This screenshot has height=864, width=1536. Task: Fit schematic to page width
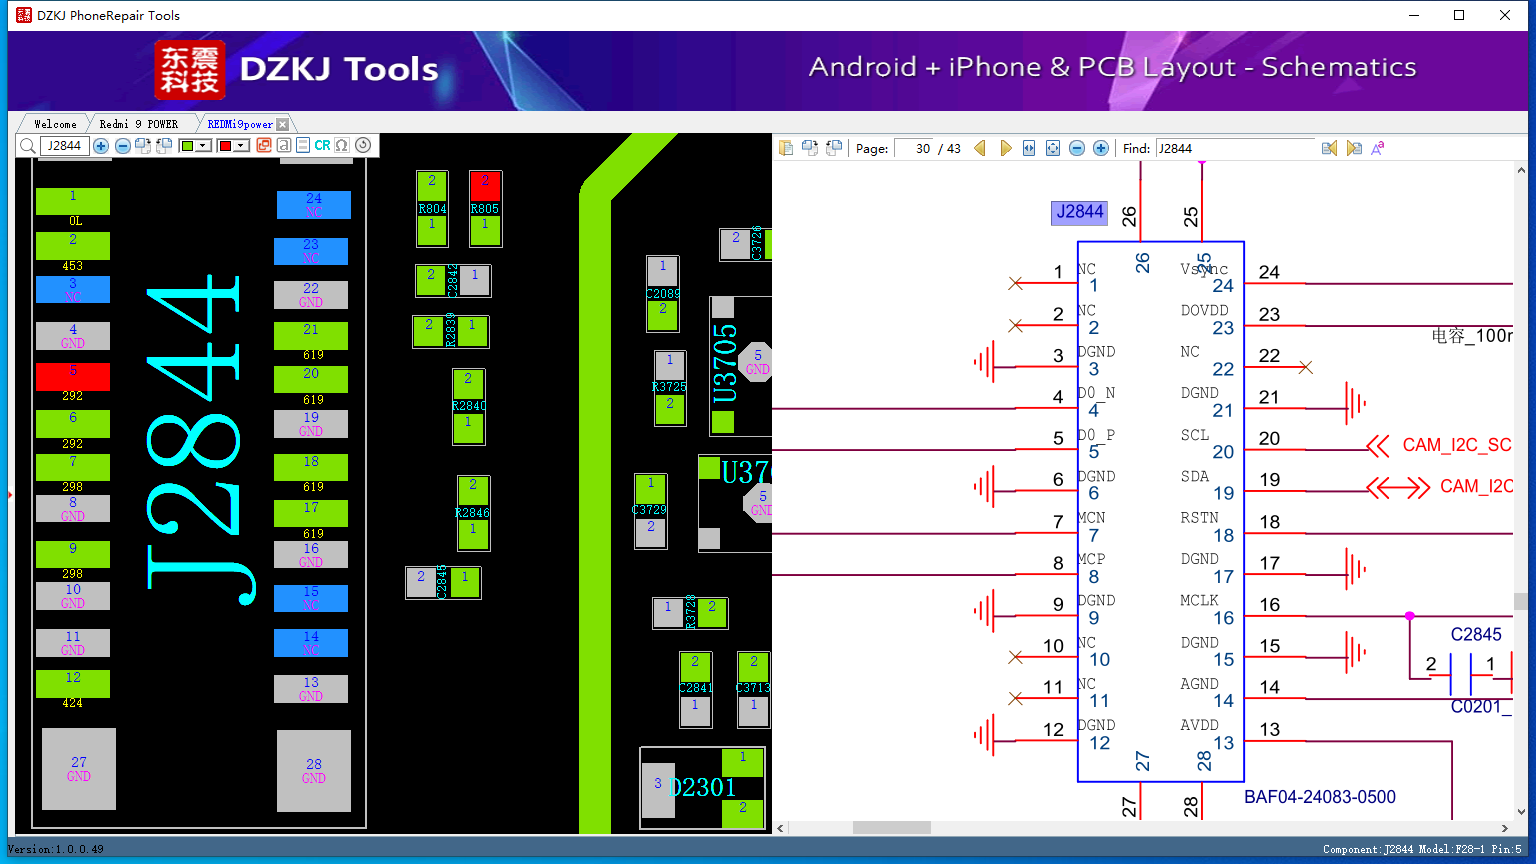pos(1029,148)
